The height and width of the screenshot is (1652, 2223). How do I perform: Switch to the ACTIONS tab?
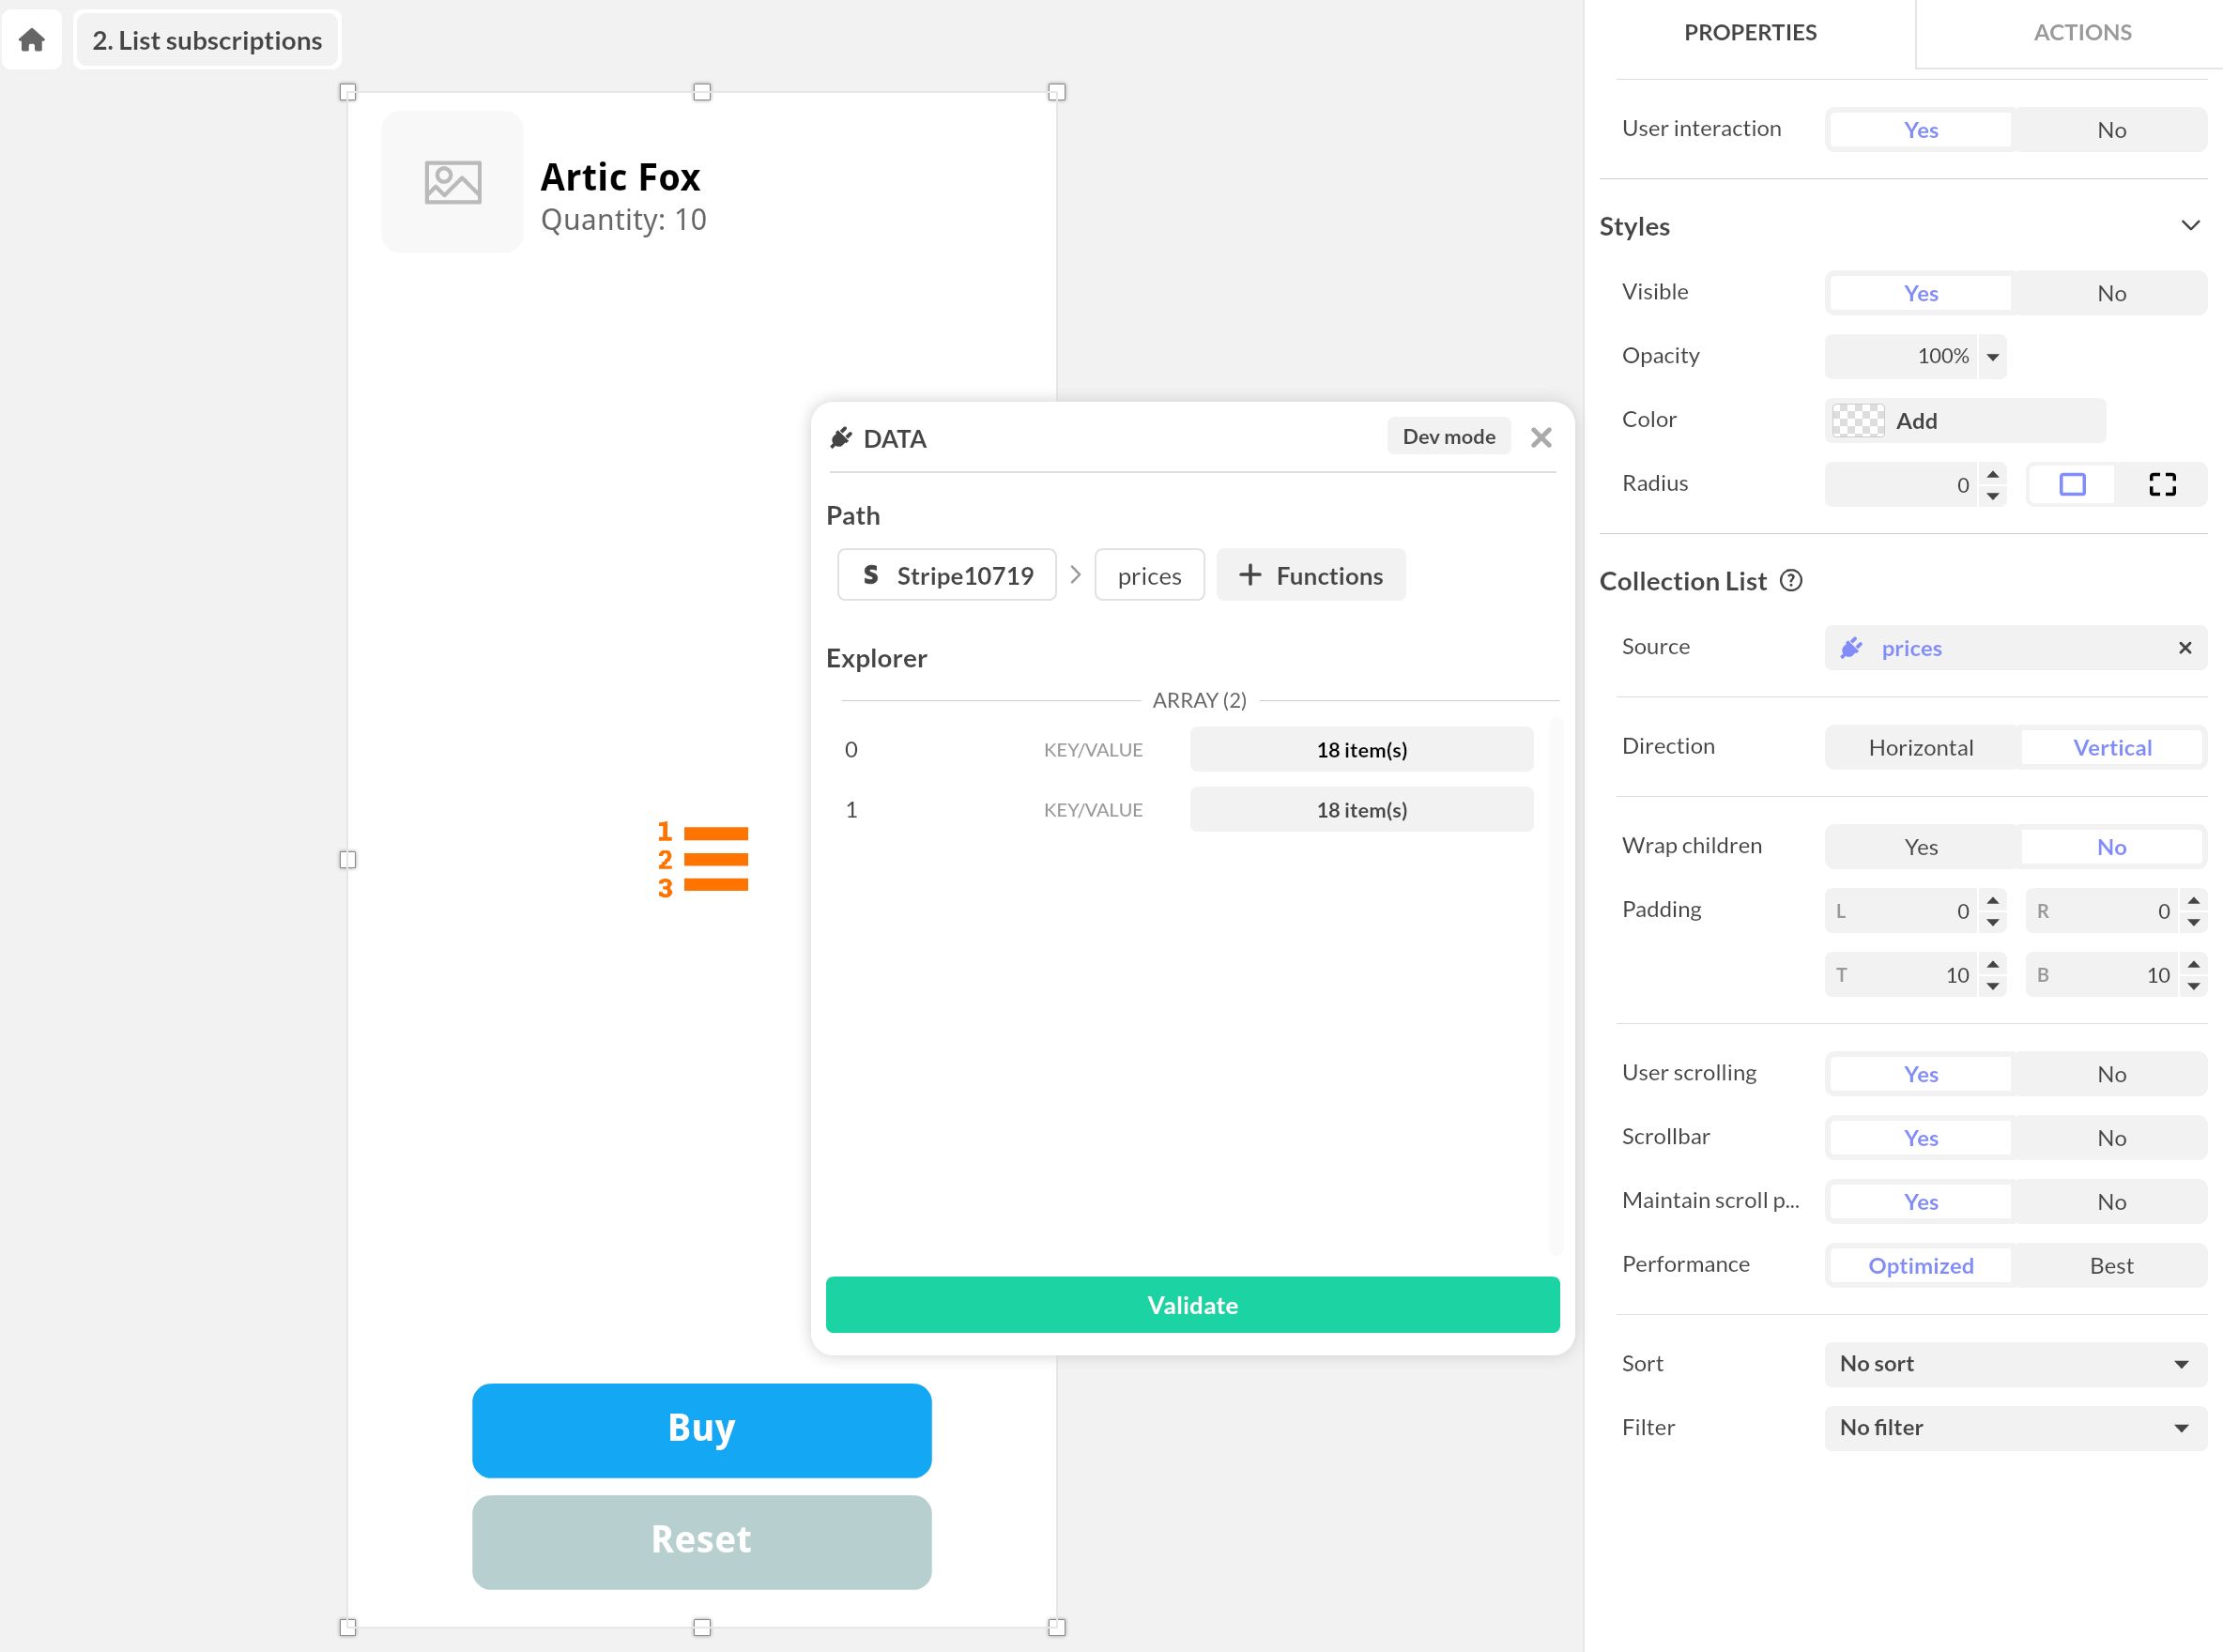point(2081,32)
